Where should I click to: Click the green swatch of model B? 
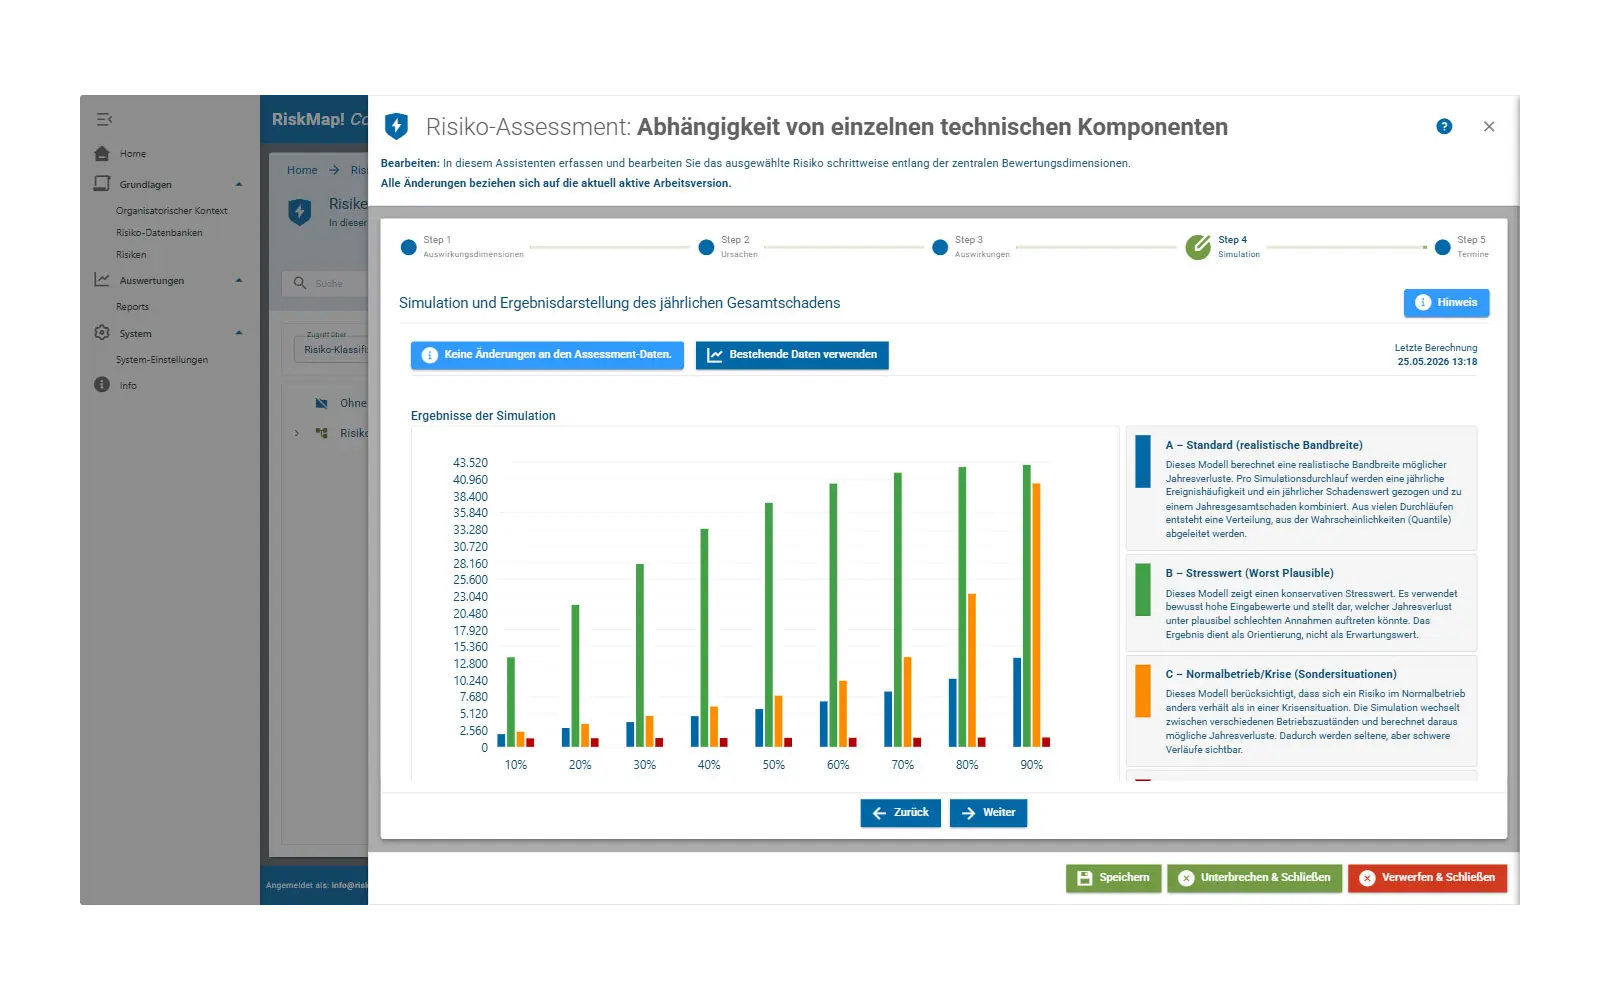[x=1143, y=590]
